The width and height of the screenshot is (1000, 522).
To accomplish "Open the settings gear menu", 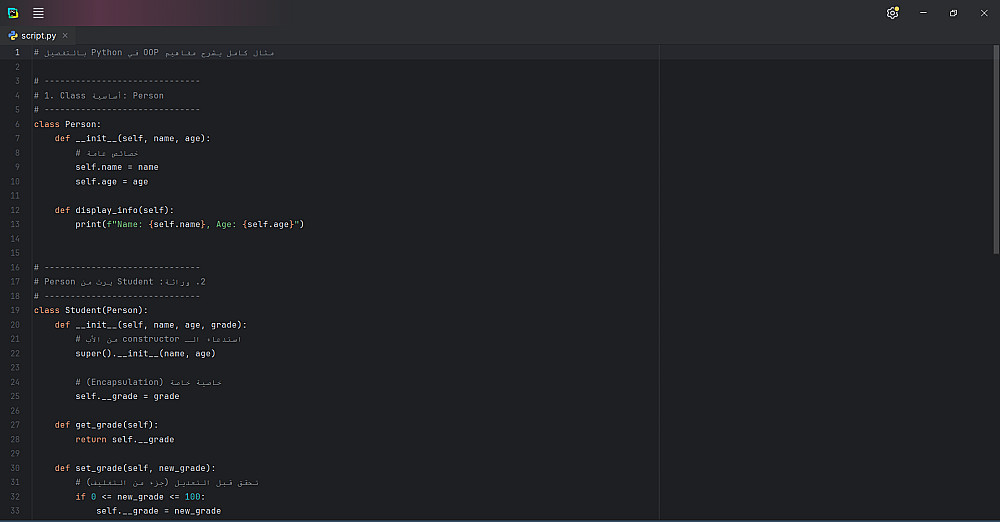I will coord(892,13).
